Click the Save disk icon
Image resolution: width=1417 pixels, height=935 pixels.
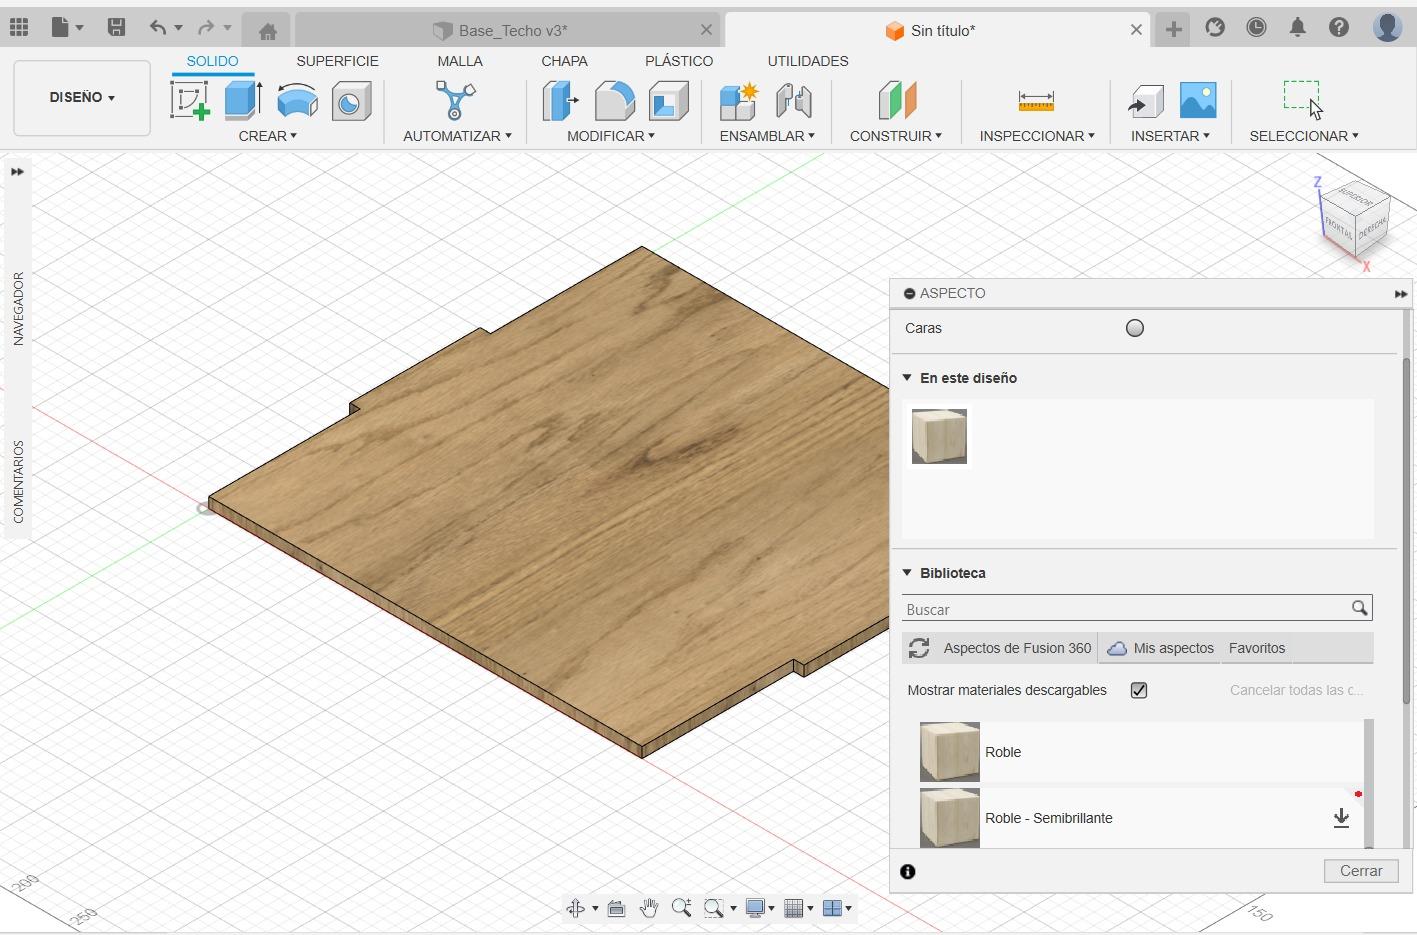[117, 28]
